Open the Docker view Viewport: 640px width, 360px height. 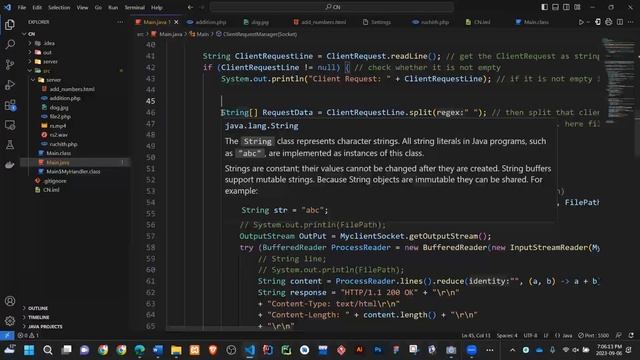[10, 165]
